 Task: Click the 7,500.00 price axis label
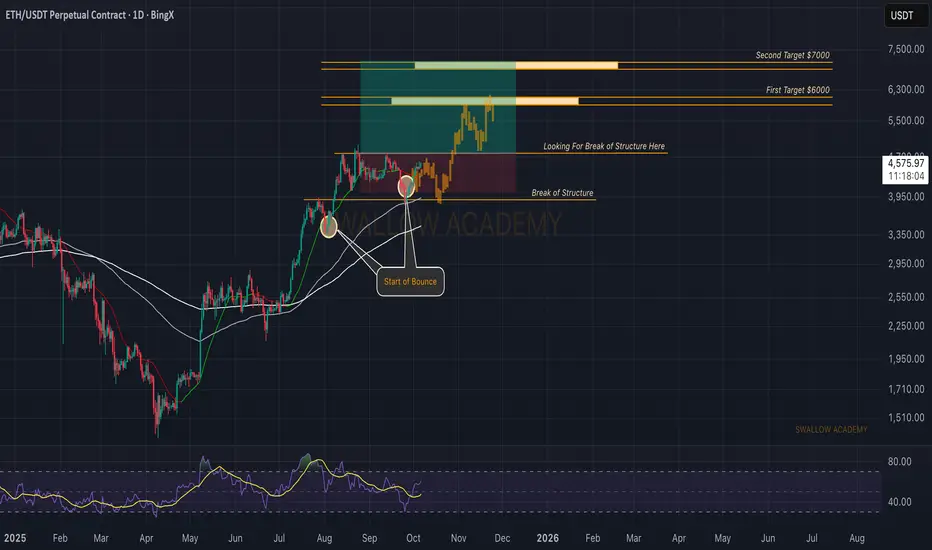[x=906, y=49]
